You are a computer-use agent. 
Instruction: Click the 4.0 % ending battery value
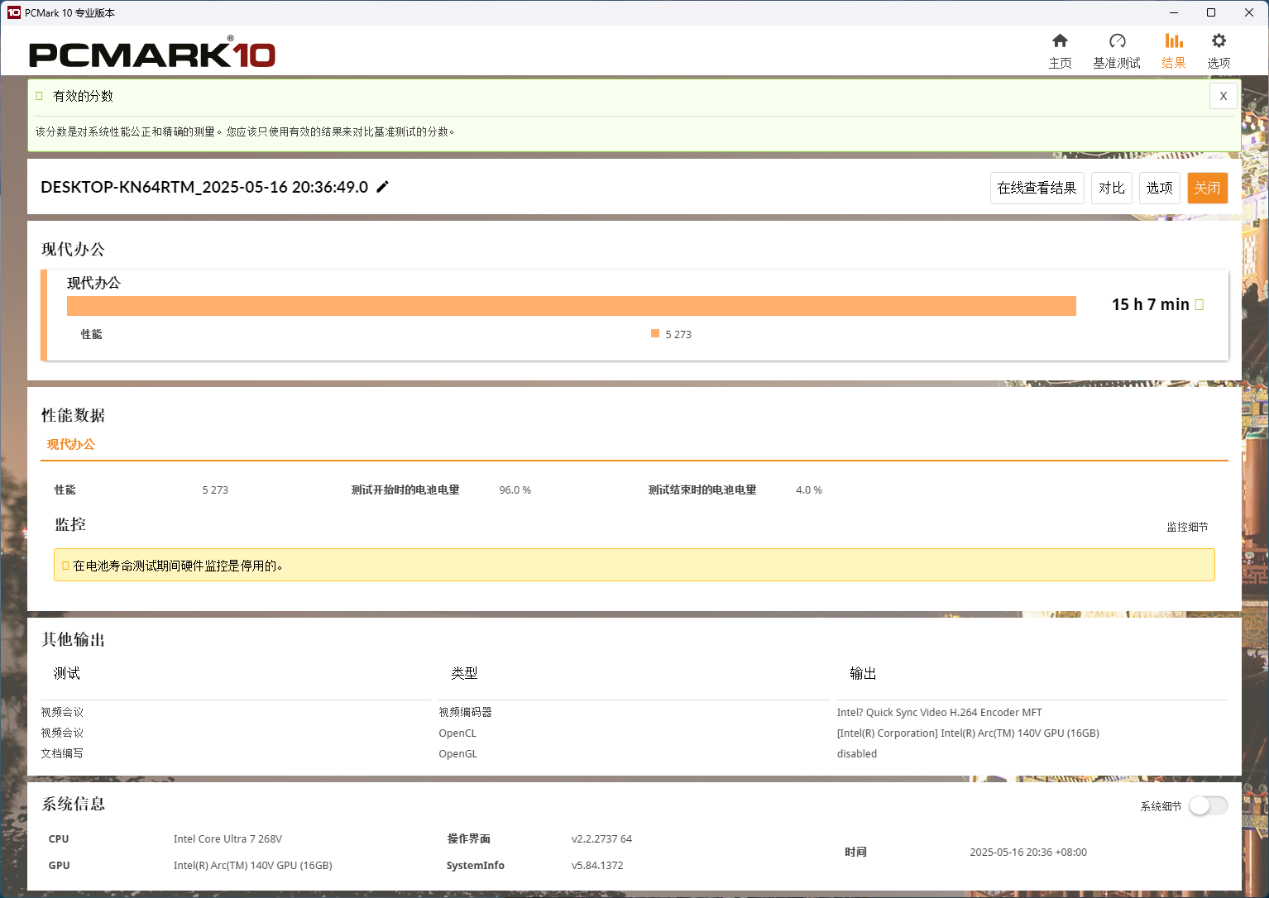[x=809, y=490]
